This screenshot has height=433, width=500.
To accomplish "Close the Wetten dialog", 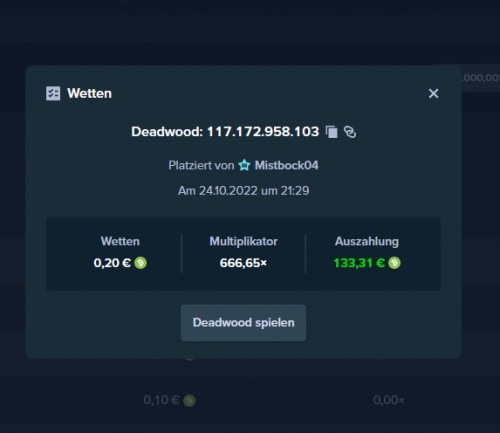I will 433,94.
